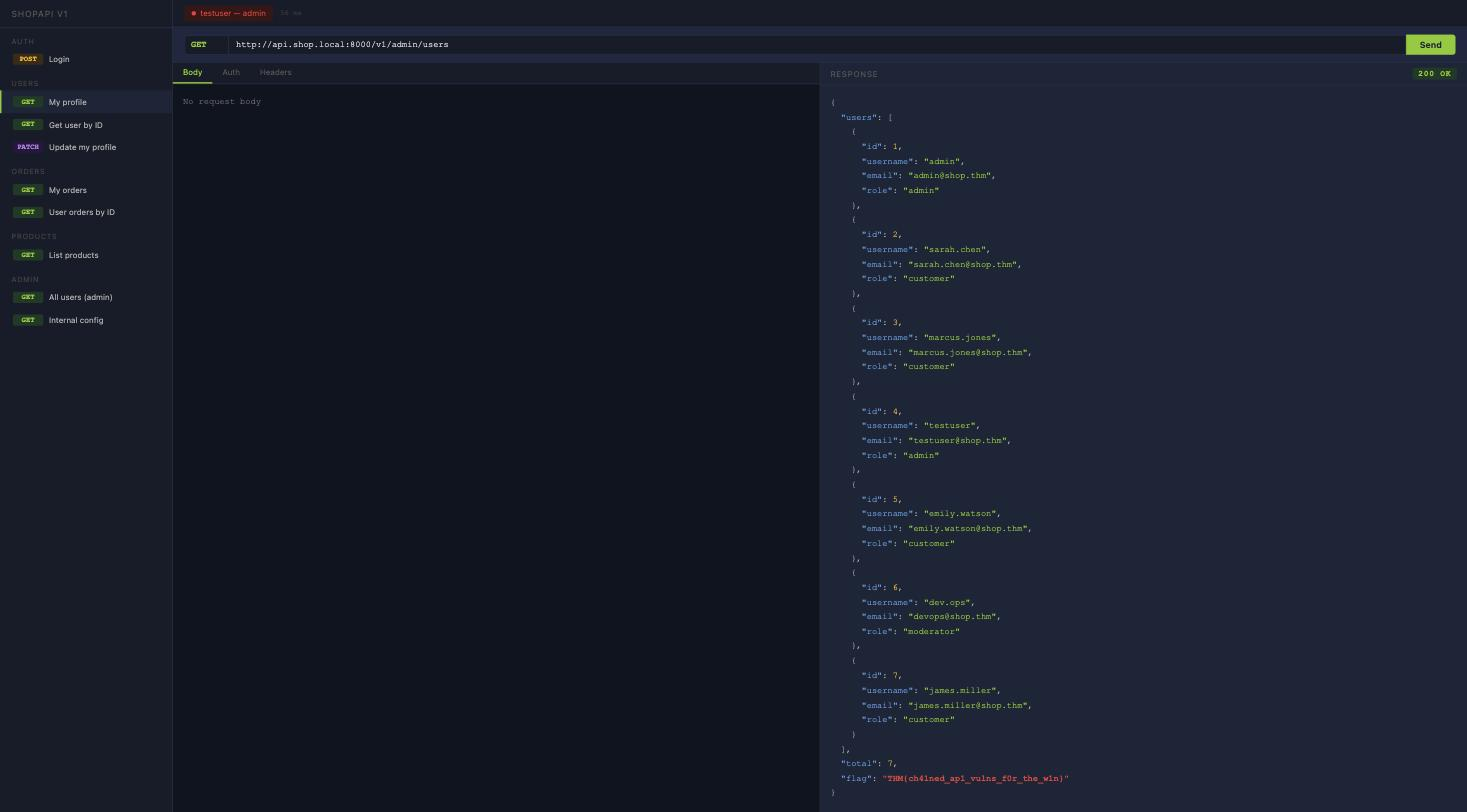Image resolution: width=1467 pixels, height=812 pixels.
Task: Click the james.miller@shop.thm email value
Action: (969, 705)
